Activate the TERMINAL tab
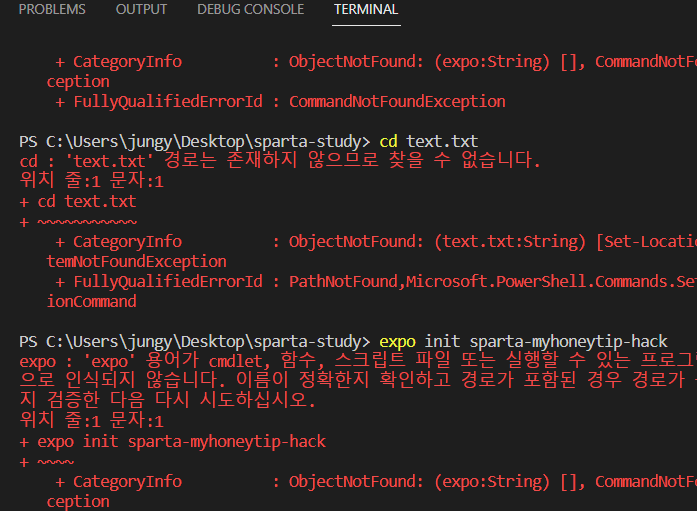This screenshot has width=697, height=511. [x=366, y=9]
